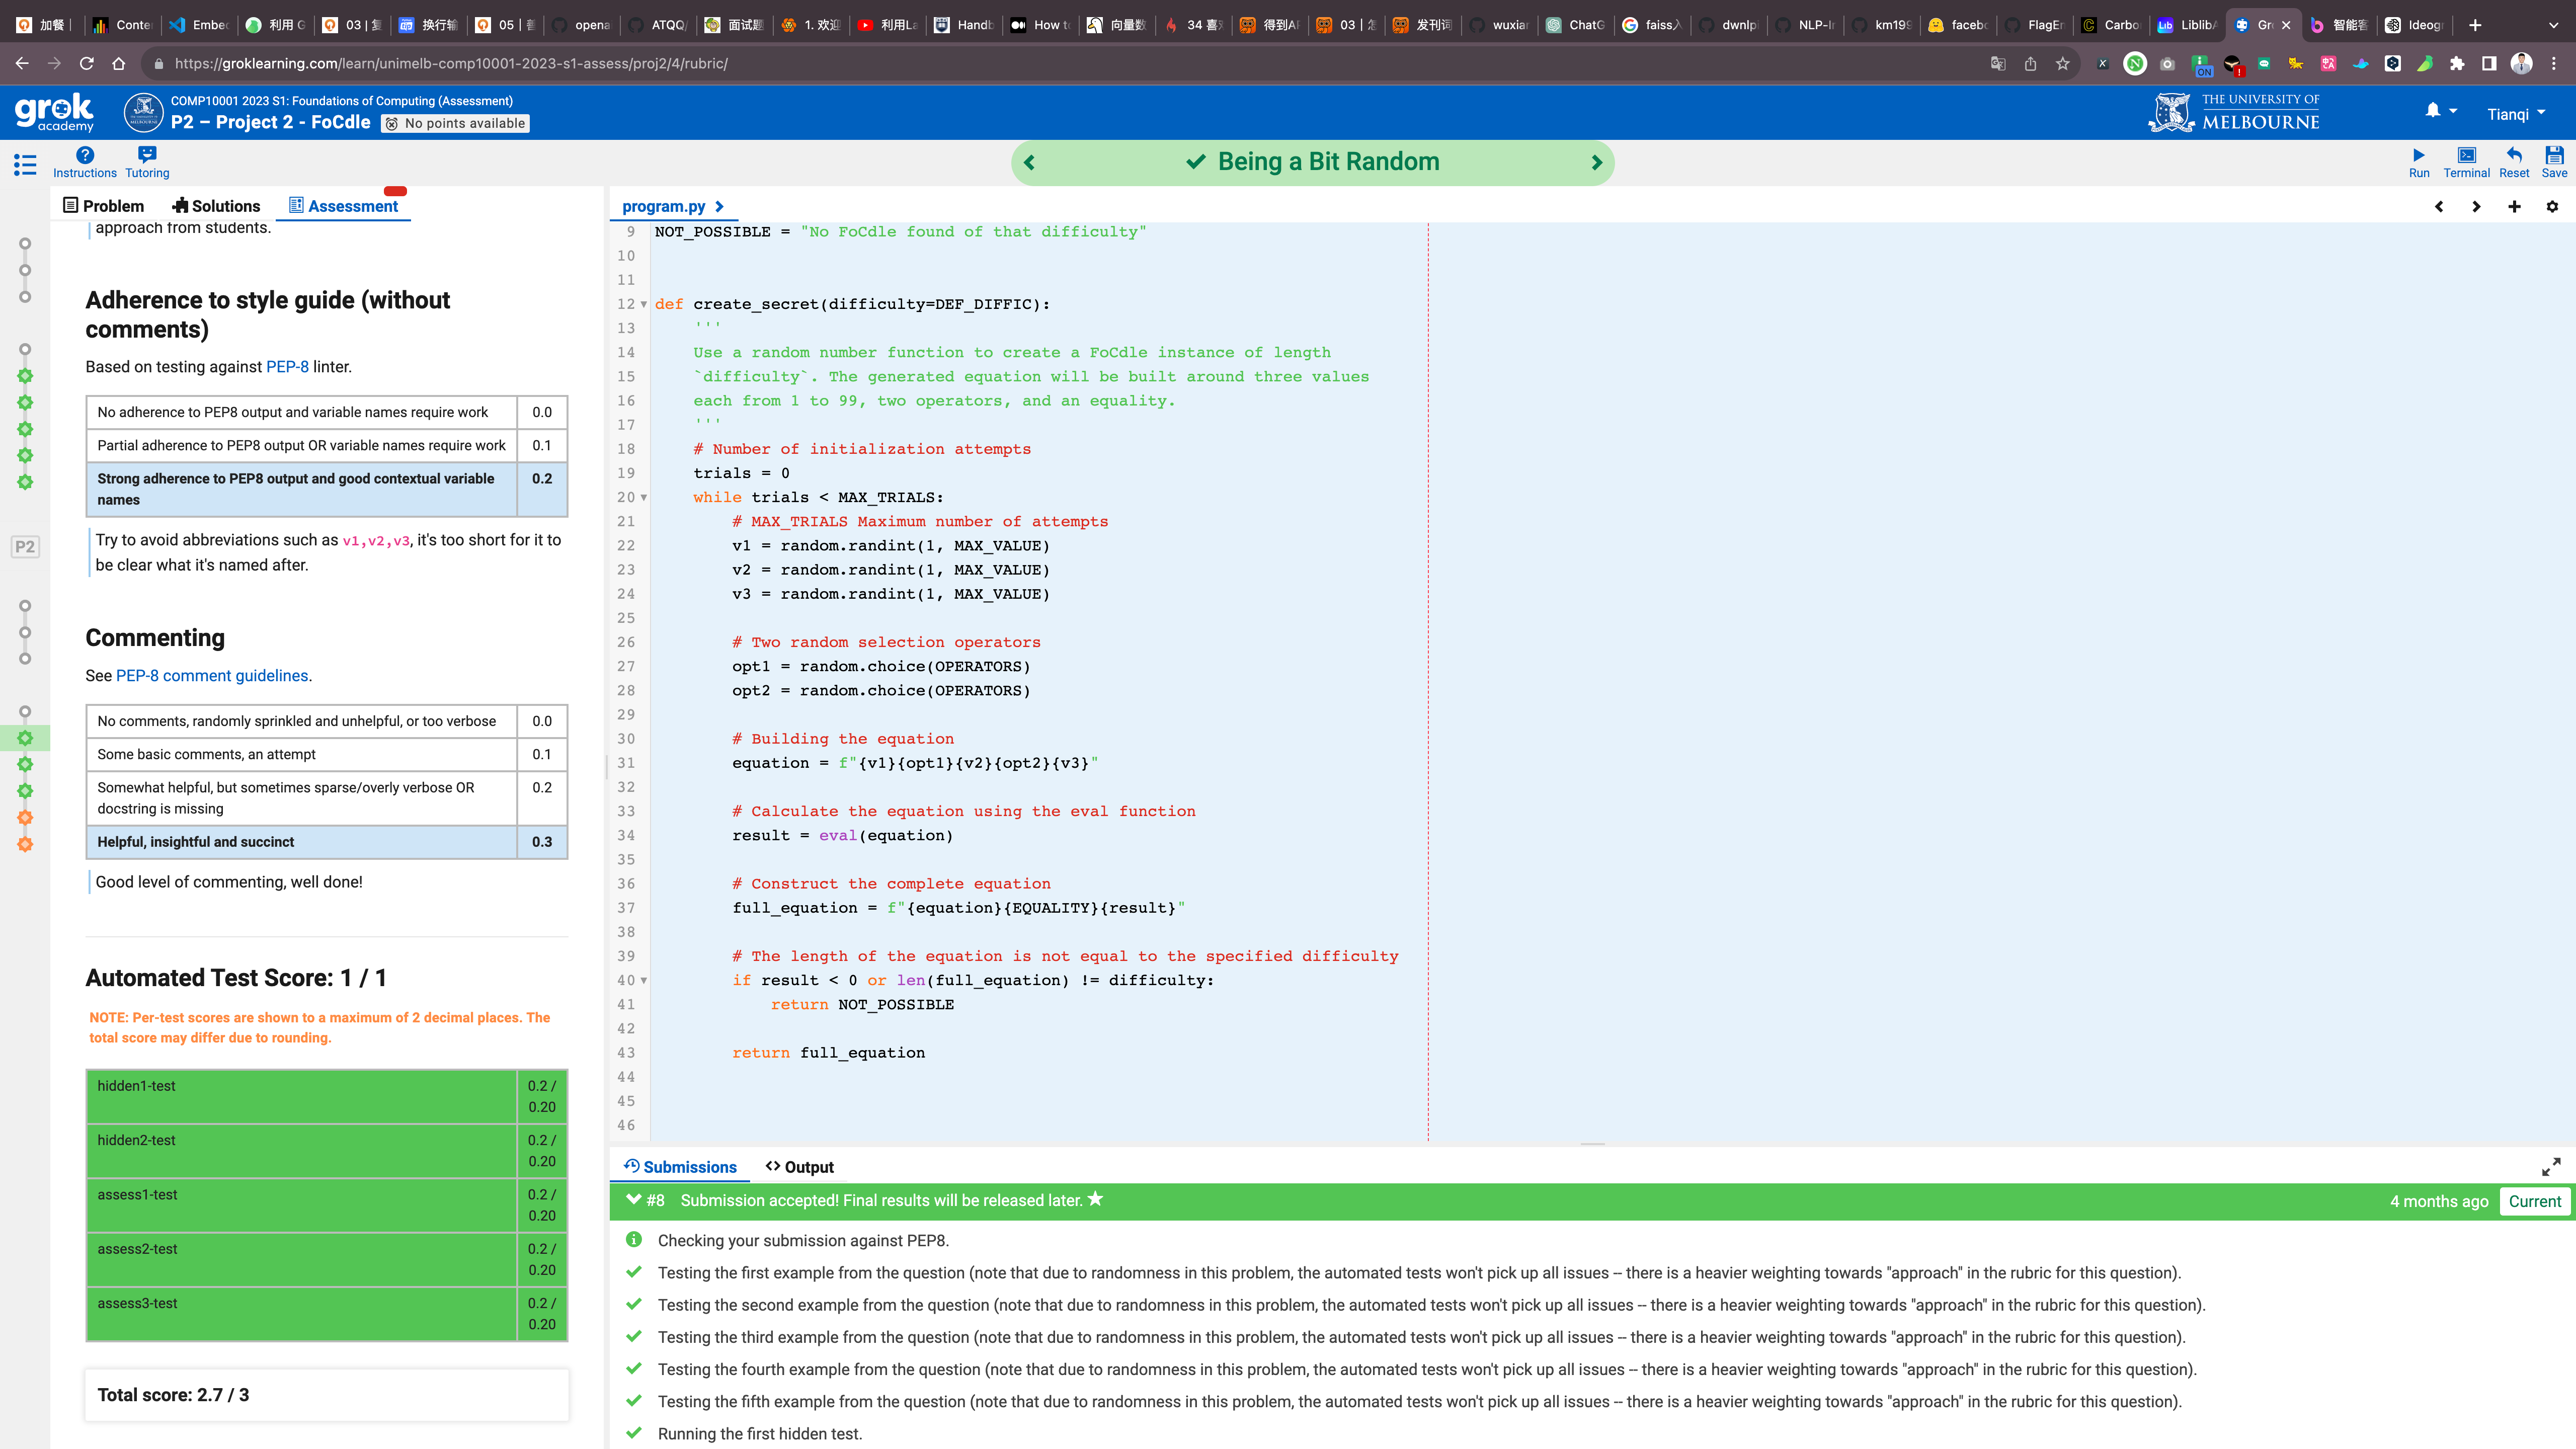2576x1449 pixels.
Task: Click the 'Strong adherence to PEP8' rubric row
Action: coord(327,489)
